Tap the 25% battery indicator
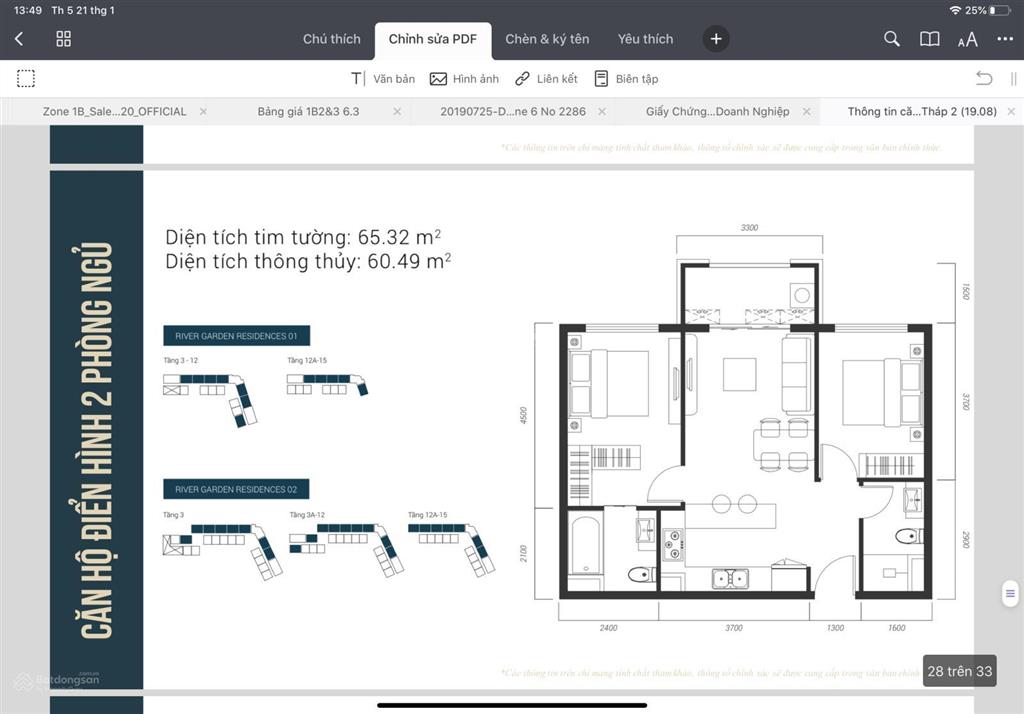This screenshot has height=714, width=1024. click(x=987, y=10)
